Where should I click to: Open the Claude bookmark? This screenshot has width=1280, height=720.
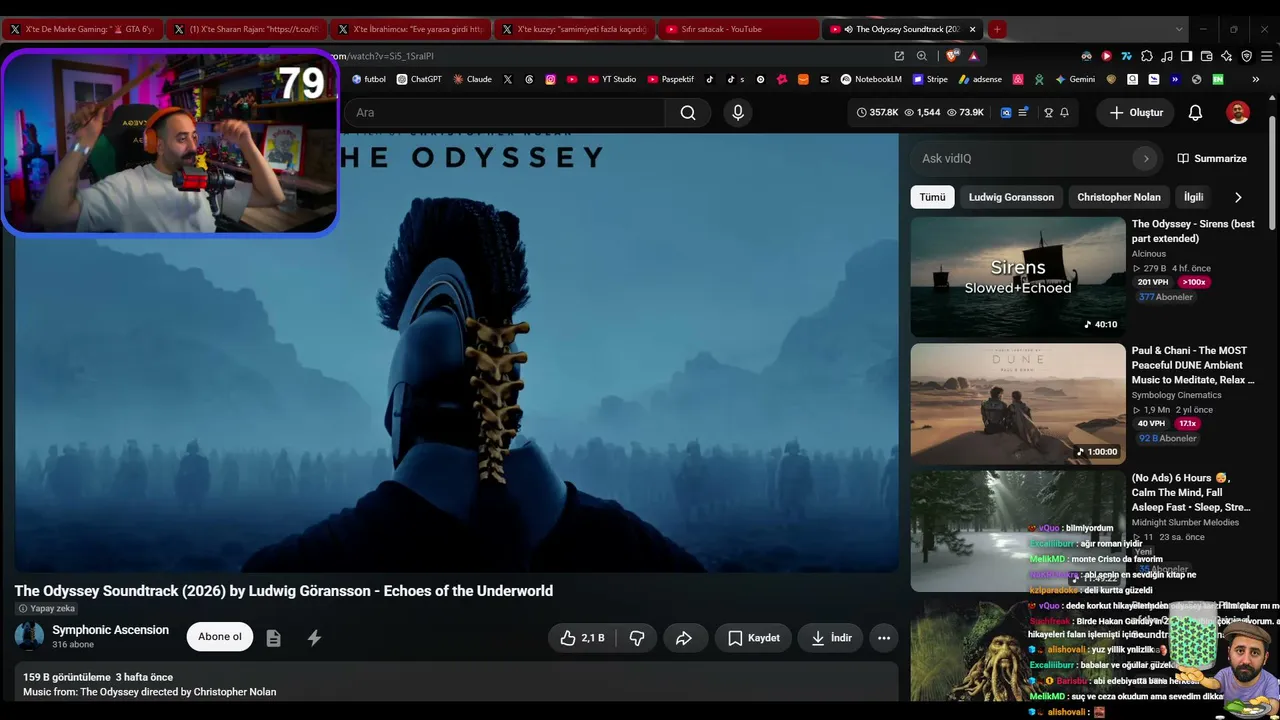472,79
